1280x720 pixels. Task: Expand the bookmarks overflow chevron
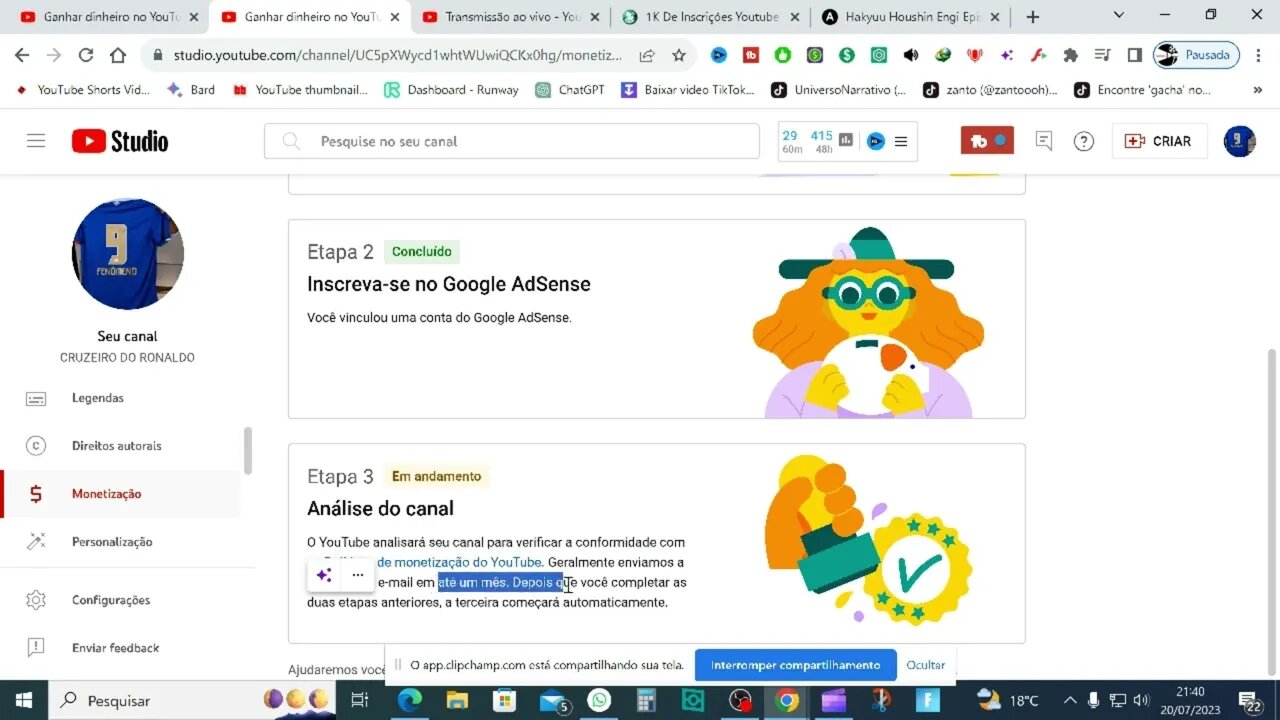[1257, 90]
